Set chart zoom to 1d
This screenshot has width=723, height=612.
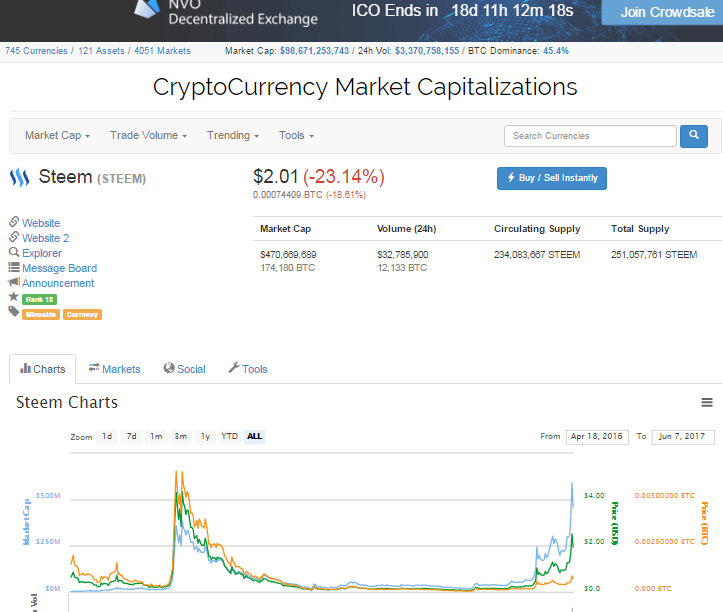107,436
